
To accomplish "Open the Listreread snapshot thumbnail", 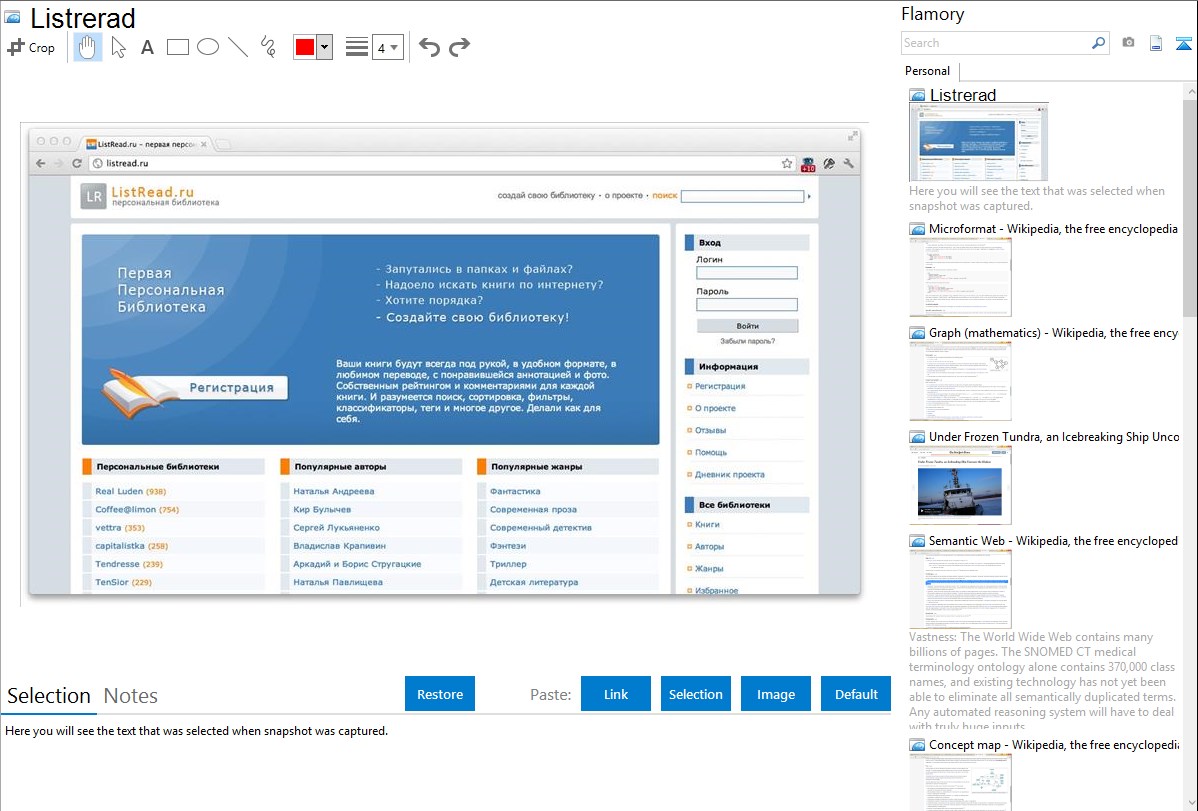I will (x=979, y=142).
